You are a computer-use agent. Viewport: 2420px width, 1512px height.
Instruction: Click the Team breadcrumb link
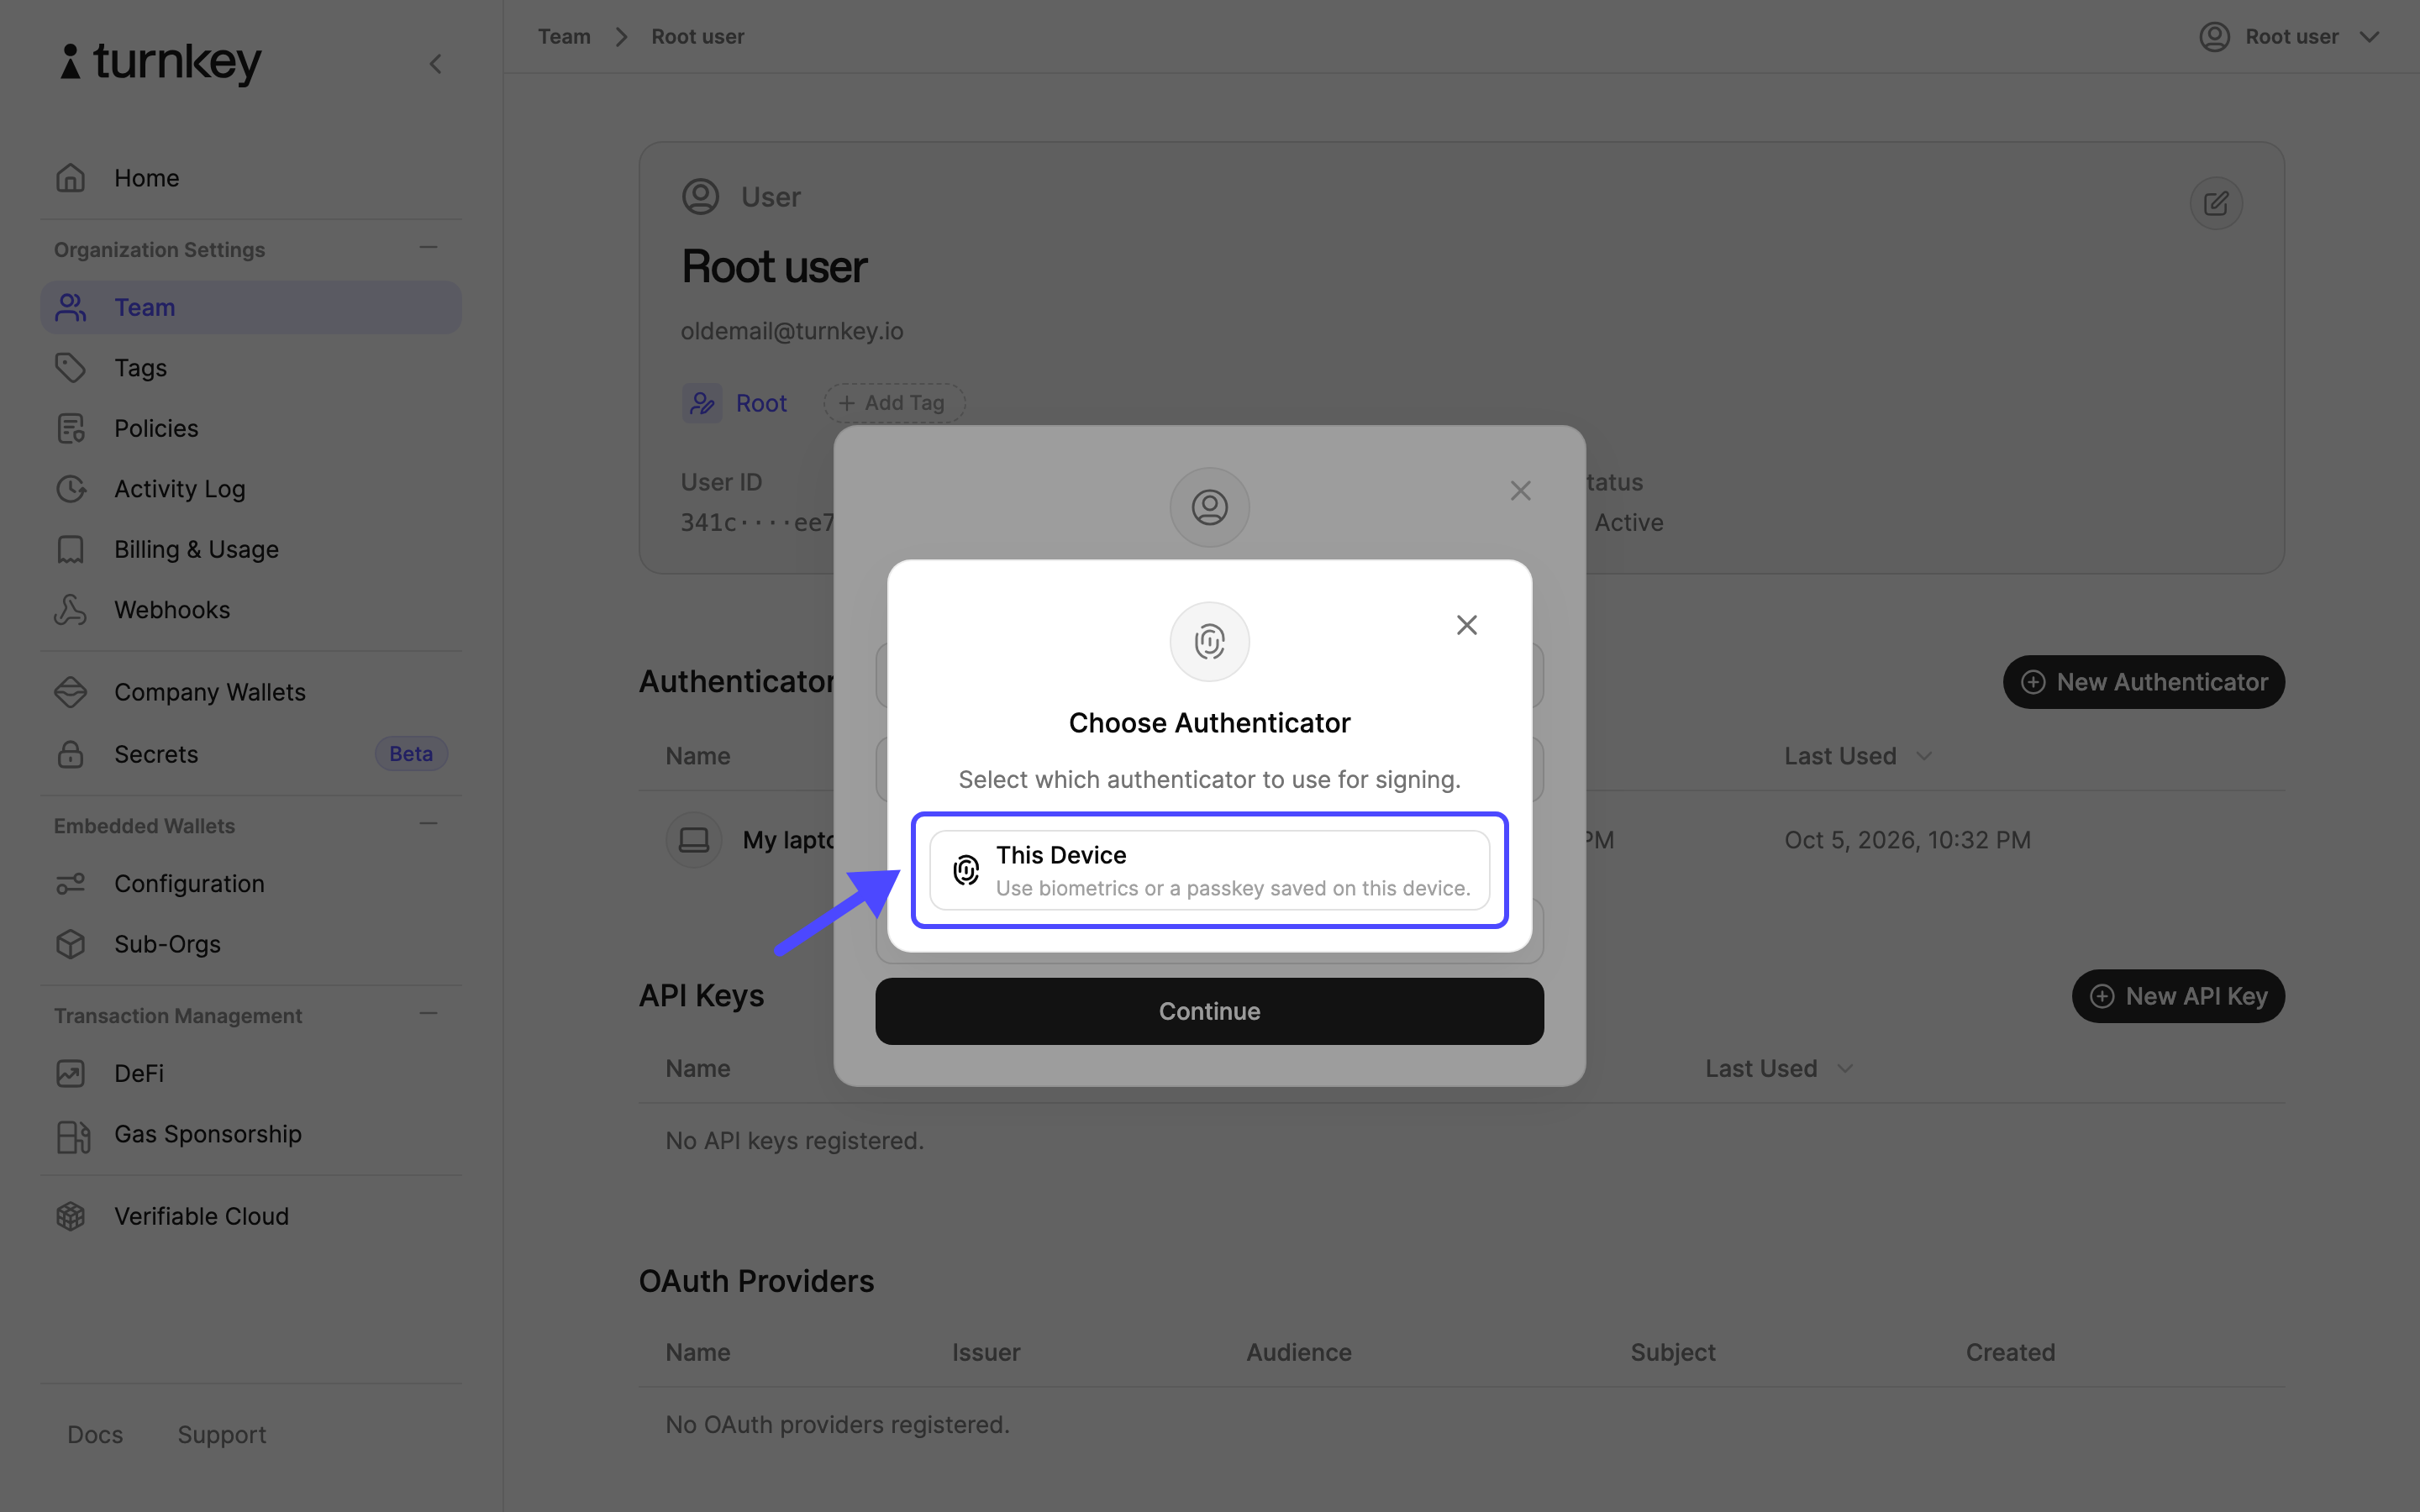coord(564,37)
